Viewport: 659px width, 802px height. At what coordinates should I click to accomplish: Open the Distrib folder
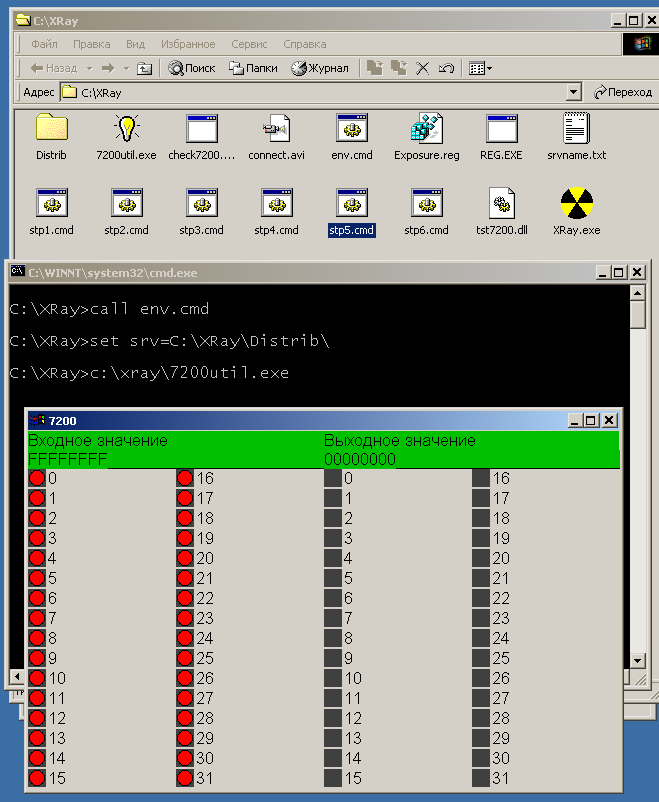(x=51, y=129)
